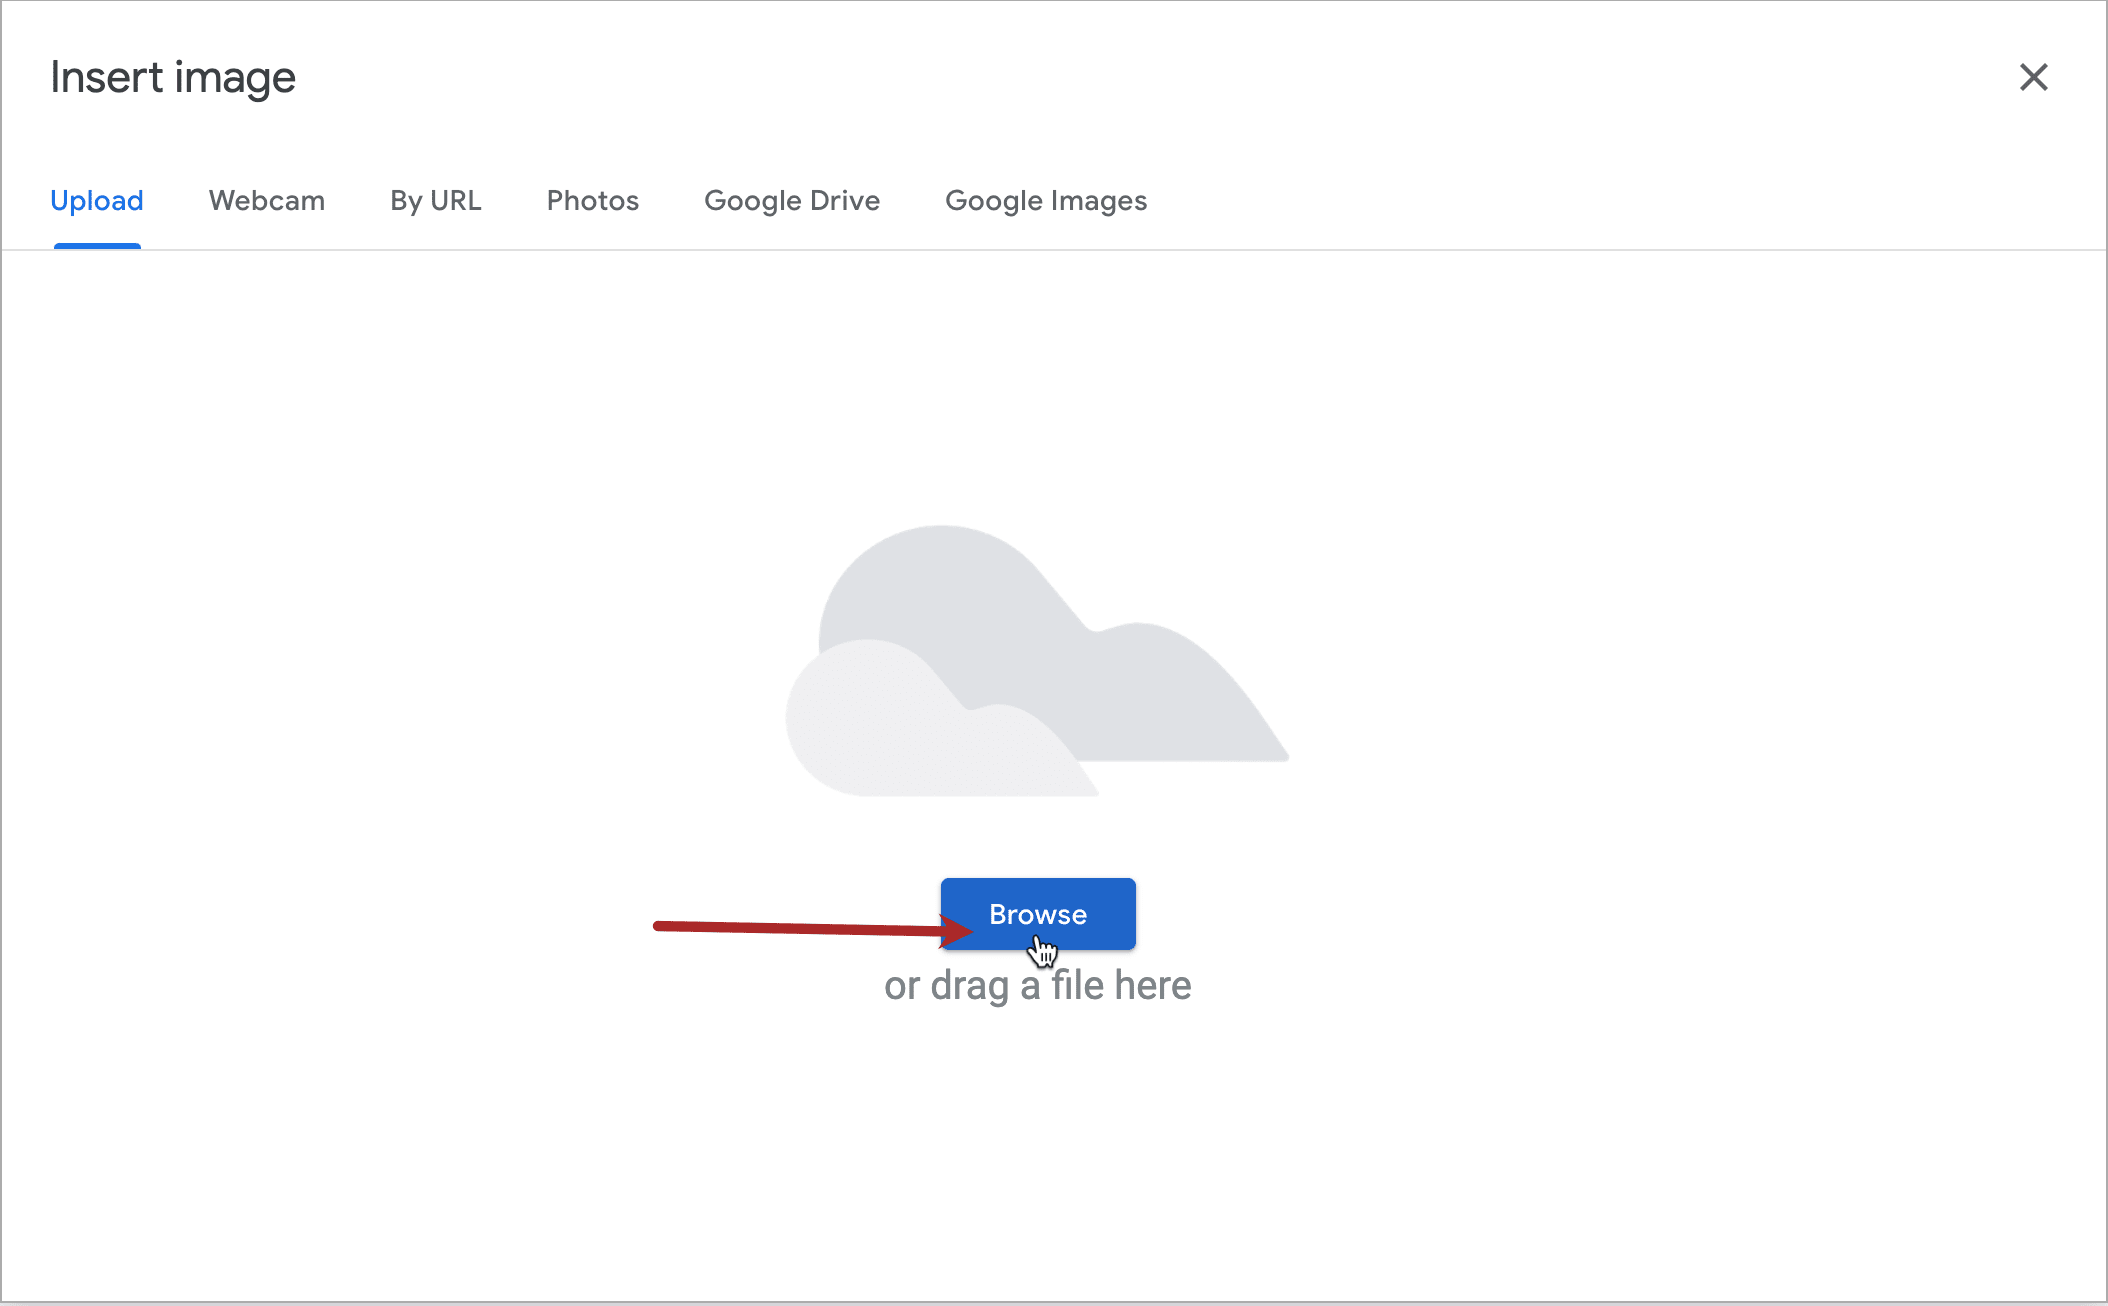Select the Upload tab
Viewport: 2108px width, 1306px height.
tap(97, 200)
